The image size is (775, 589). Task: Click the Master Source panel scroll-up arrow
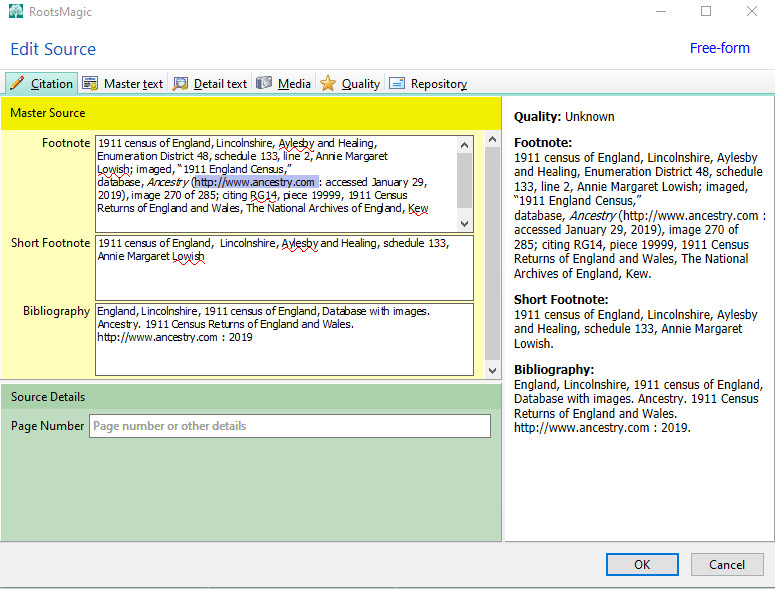(492, 139)
